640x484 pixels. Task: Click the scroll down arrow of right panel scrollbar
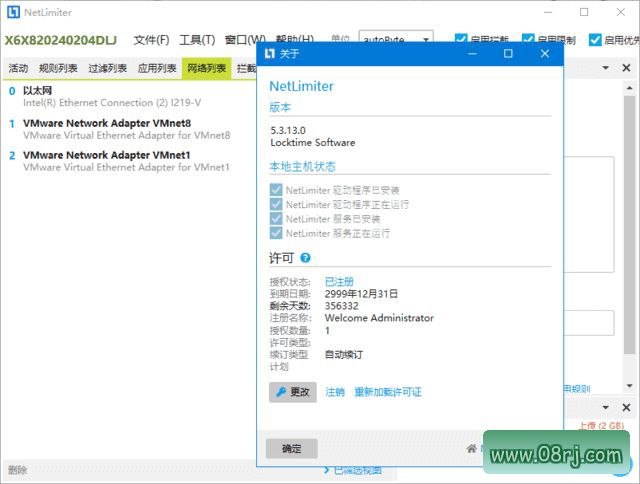[629, 386]
